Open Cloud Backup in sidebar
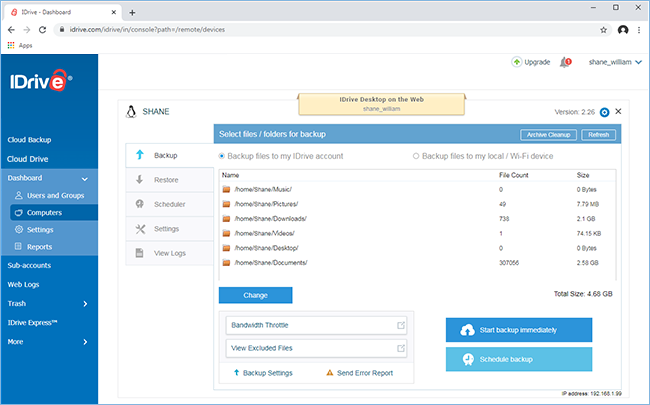This screenshot has height=405, width=650. [29, 140]
